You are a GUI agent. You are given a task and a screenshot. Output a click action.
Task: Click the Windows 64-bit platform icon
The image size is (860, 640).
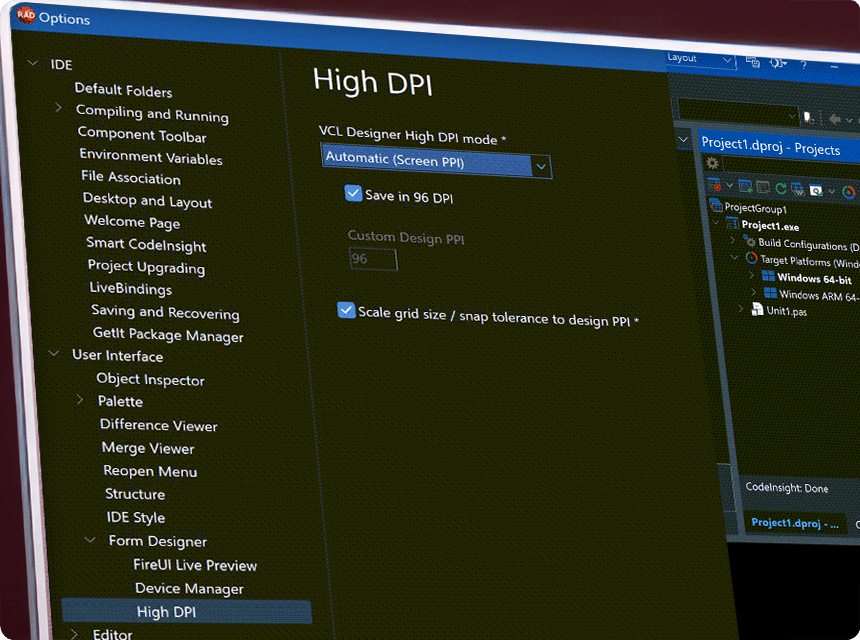(767, 277)
